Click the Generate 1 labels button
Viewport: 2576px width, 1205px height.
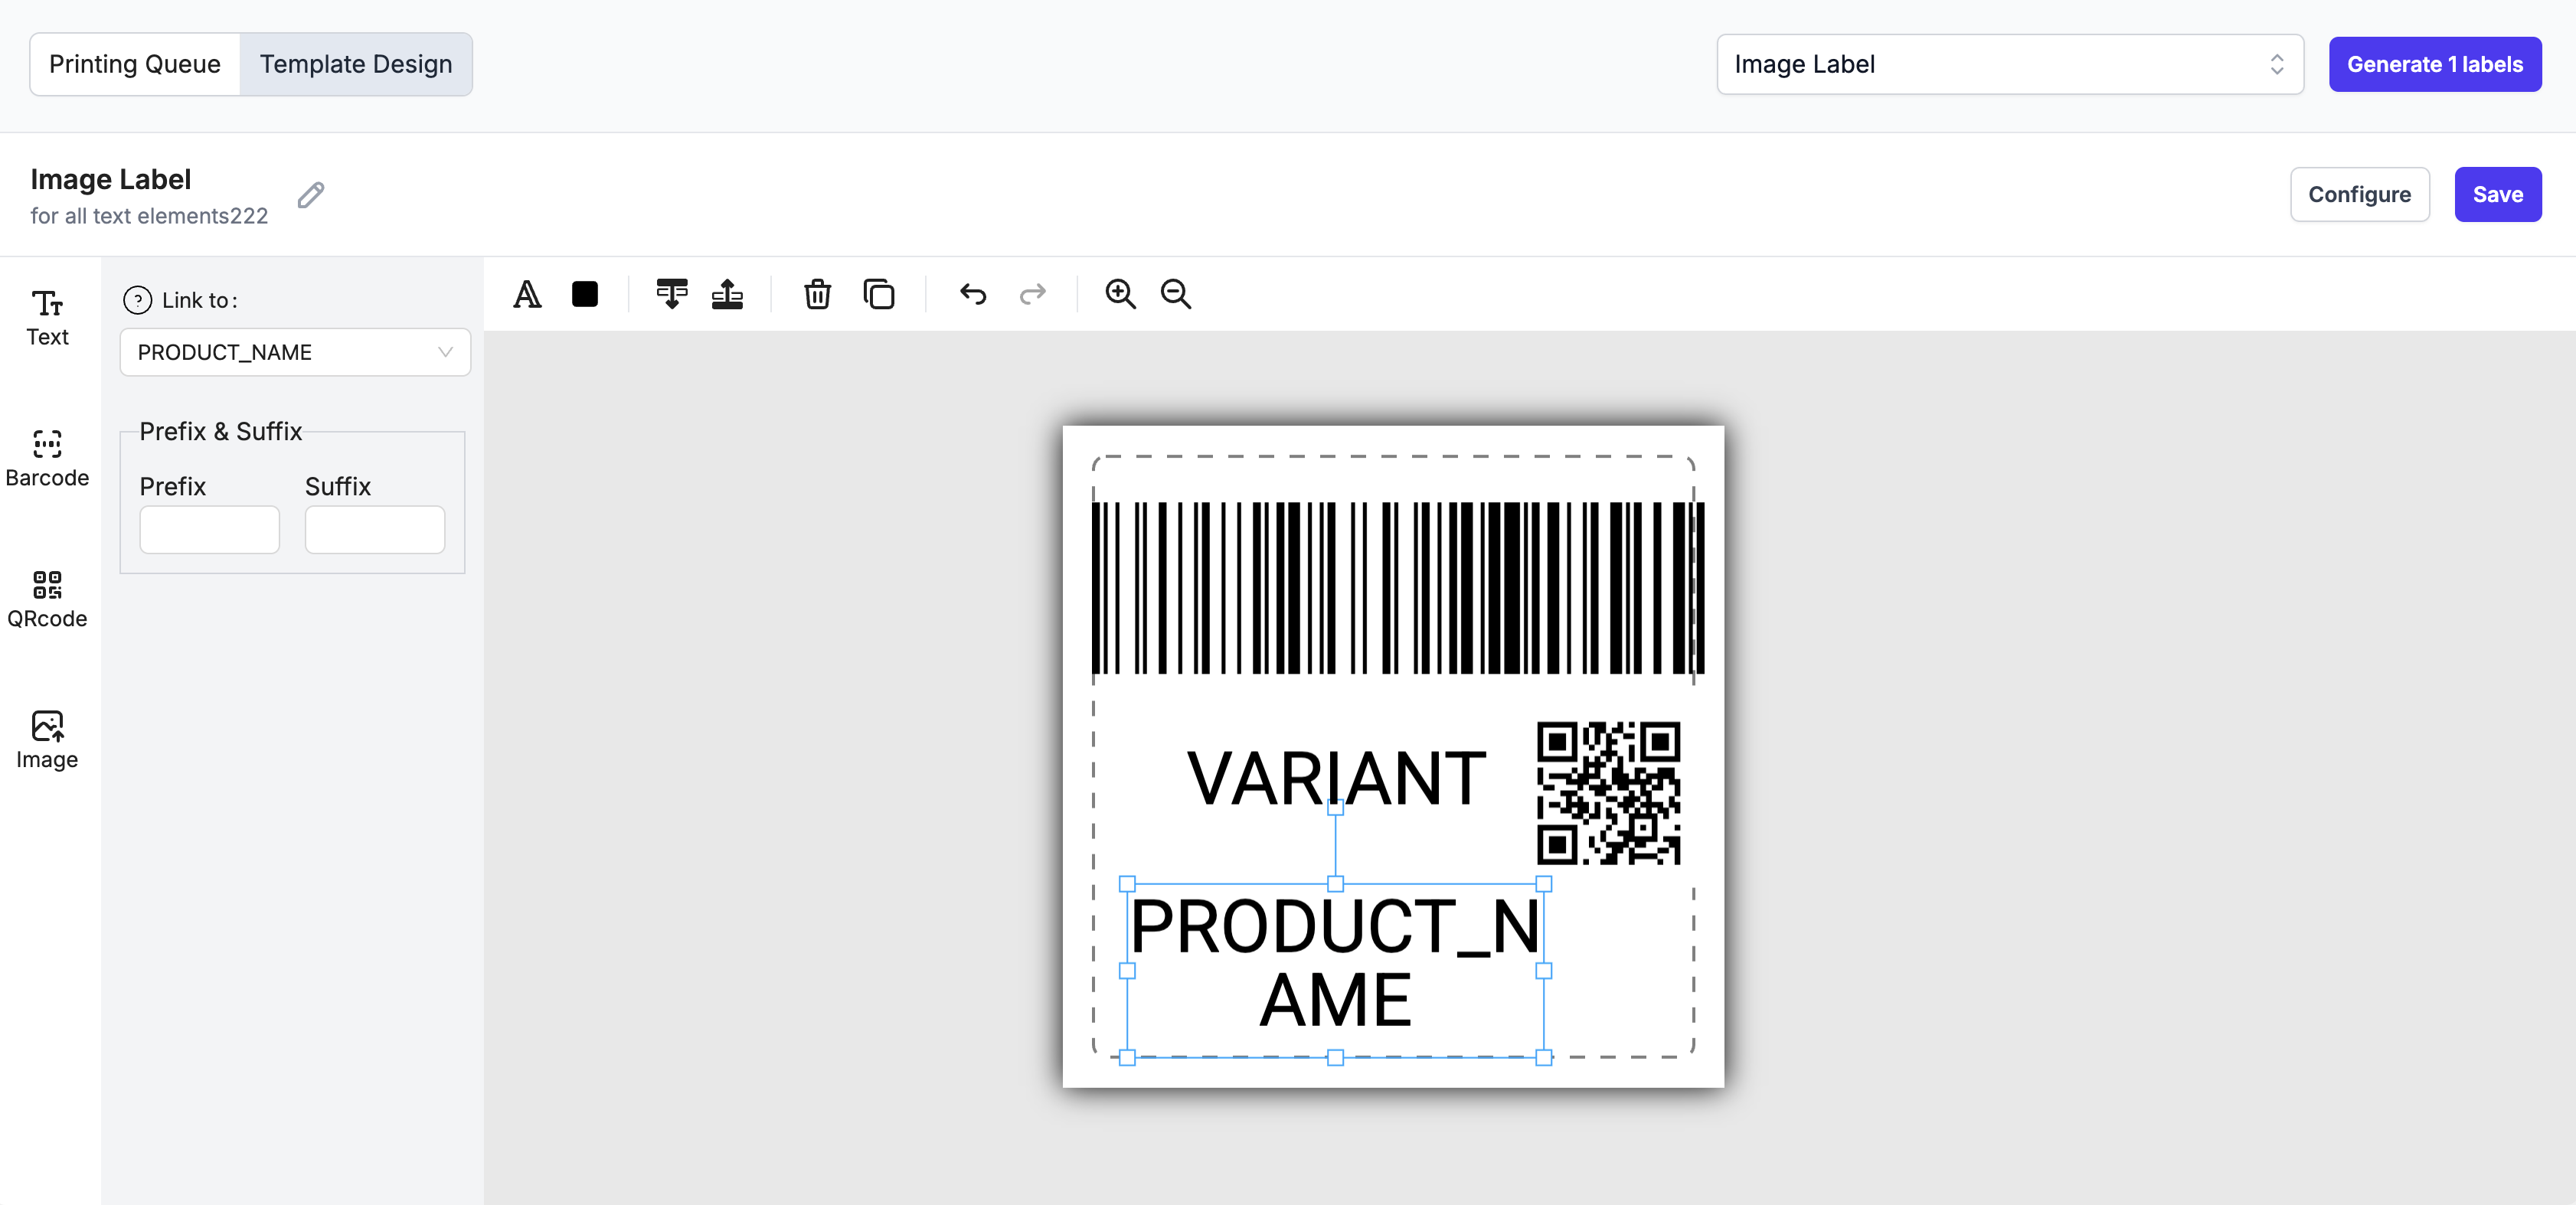(2435, 64)
